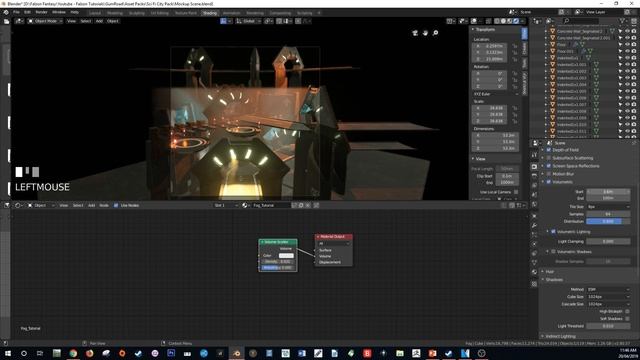Screen dimensions: 640x360
Task: Open the XYZ Euler rotation mode dropdown
Action: (496, 94)
